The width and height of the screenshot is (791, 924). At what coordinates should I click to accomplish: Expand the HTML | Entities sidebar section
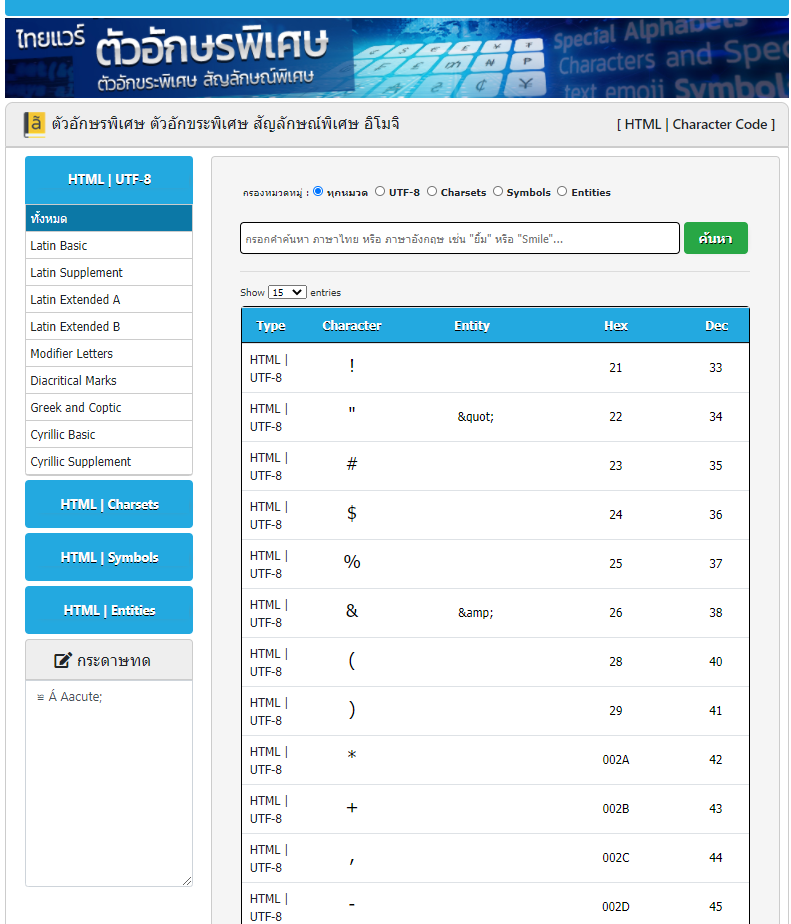109,610
